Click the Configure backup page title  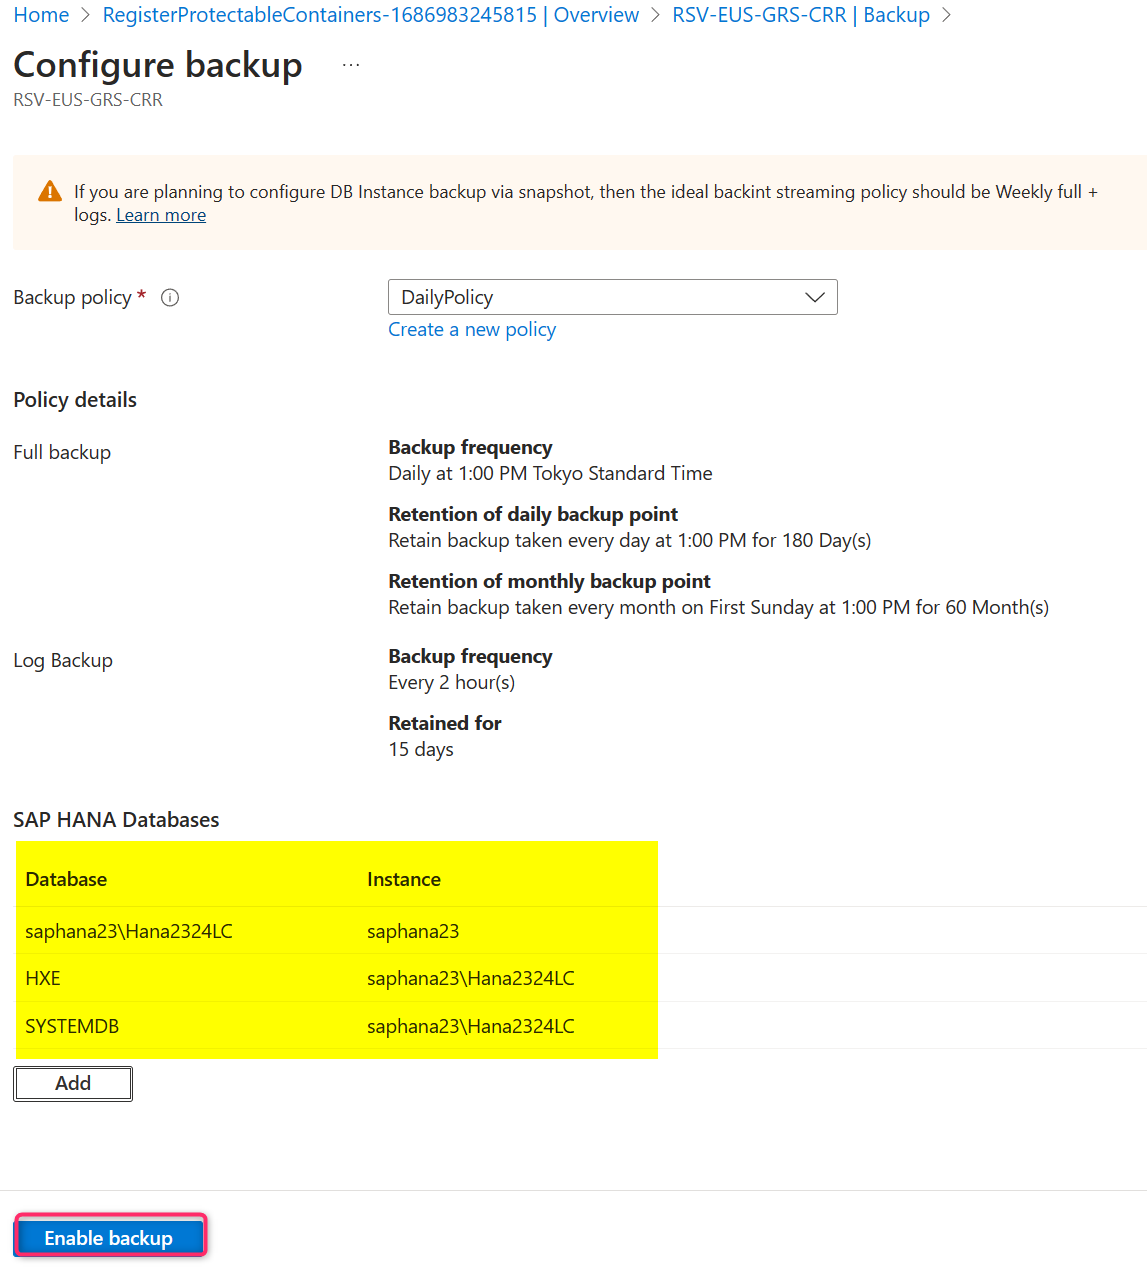click(158, 65)
